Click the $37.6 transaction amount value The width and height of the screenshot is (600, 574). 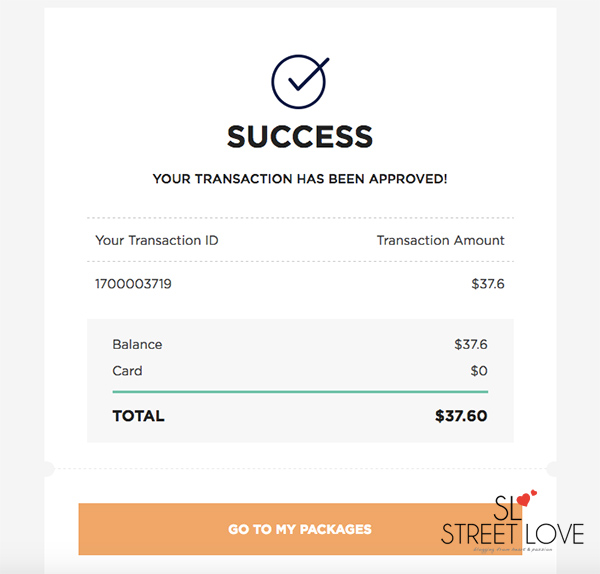click(x=488, y=284)
